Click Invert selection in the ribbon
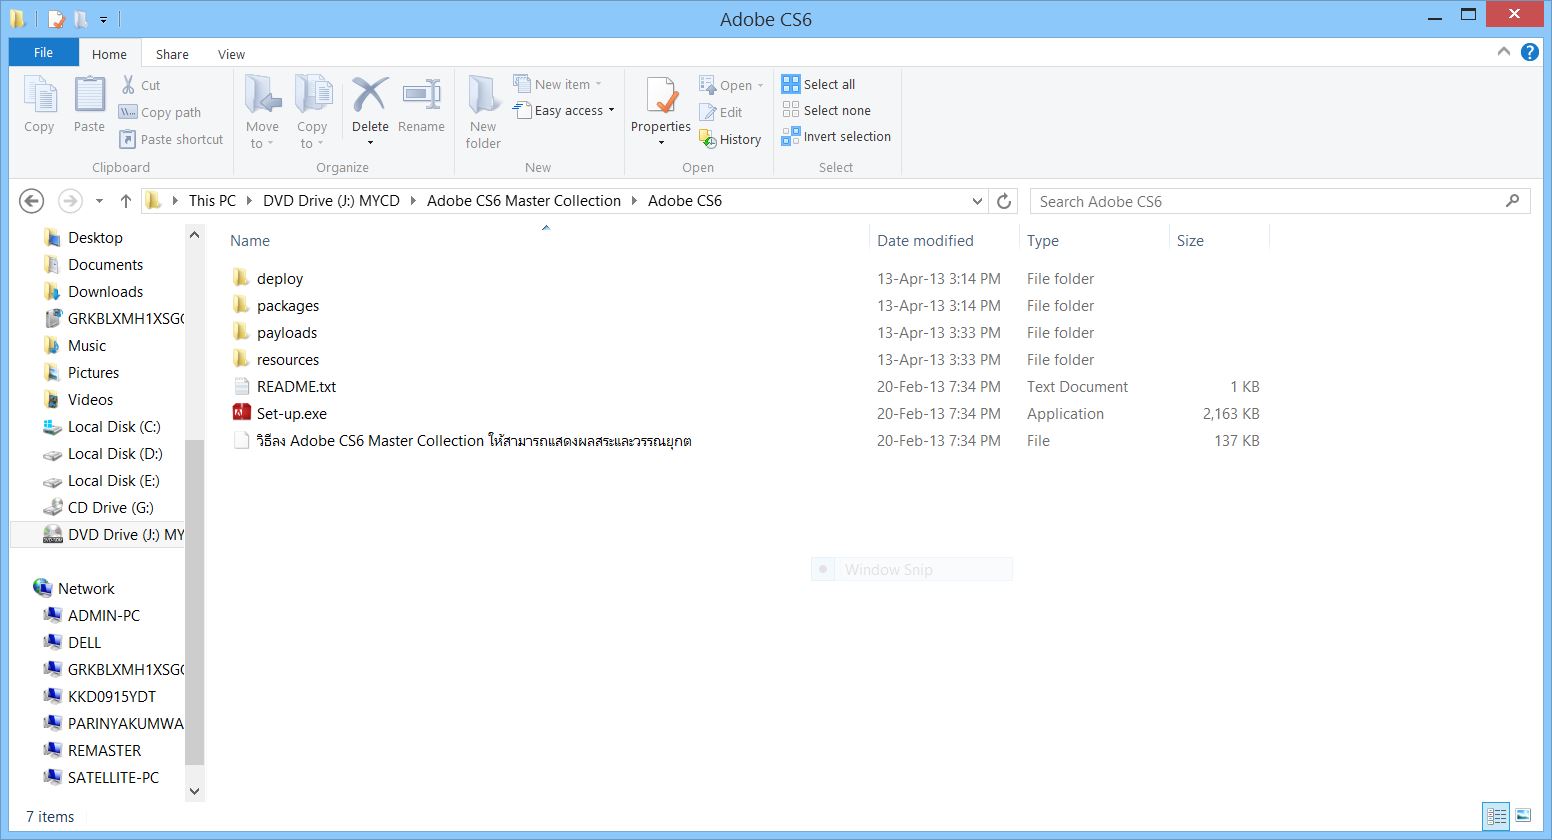This screenshot has width=1552, height=840. pos(837,136)
